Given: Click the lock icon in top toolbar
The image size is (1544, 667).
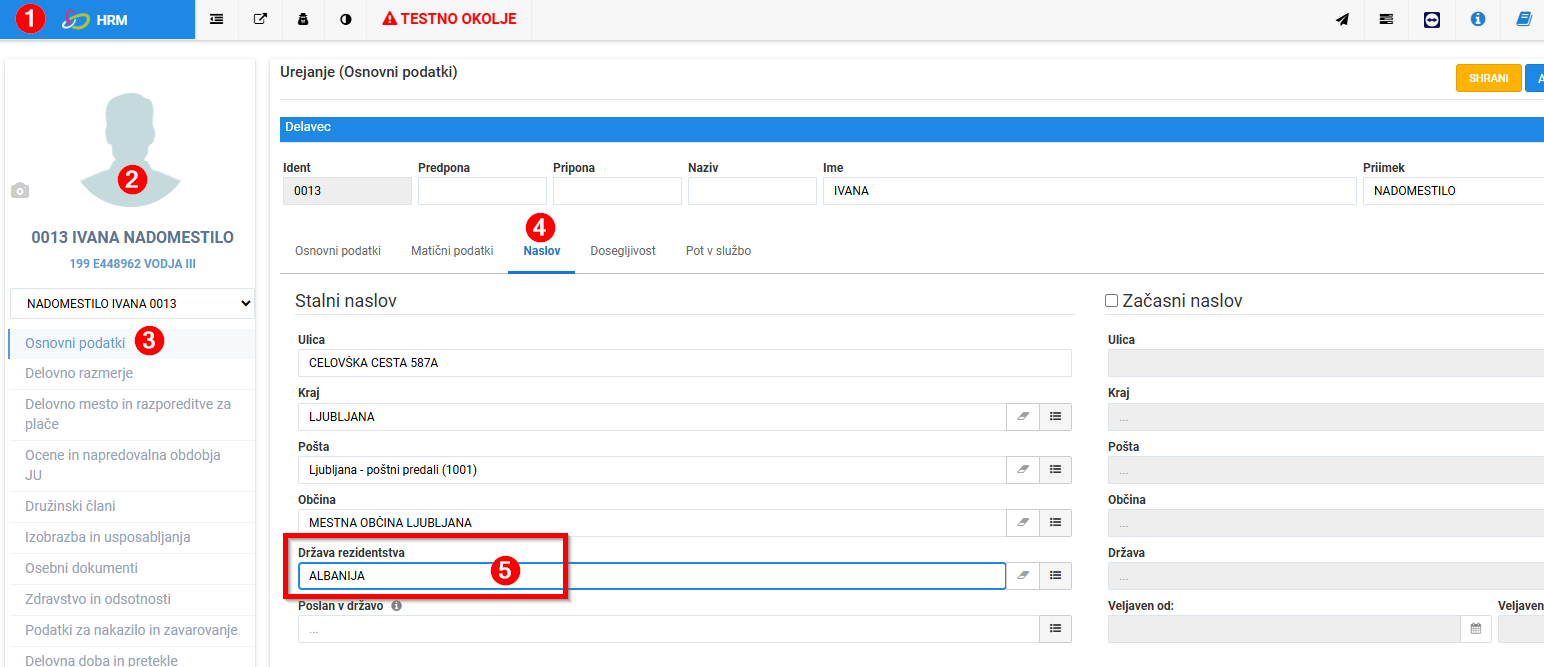Looking at the screenshot, I should [303, 19].
